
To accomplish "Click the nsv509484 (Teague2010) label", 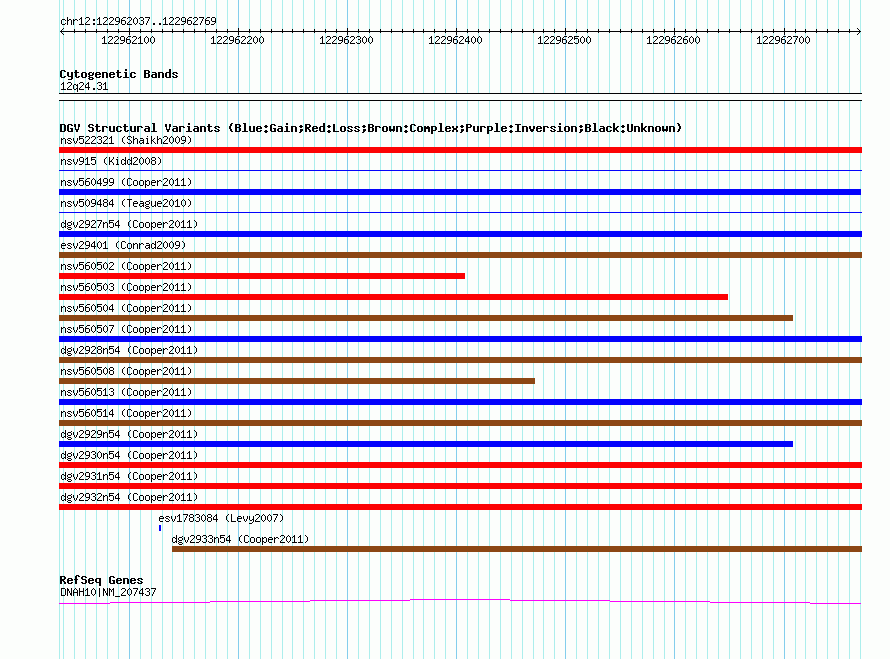I will click(x=126, y=203).
